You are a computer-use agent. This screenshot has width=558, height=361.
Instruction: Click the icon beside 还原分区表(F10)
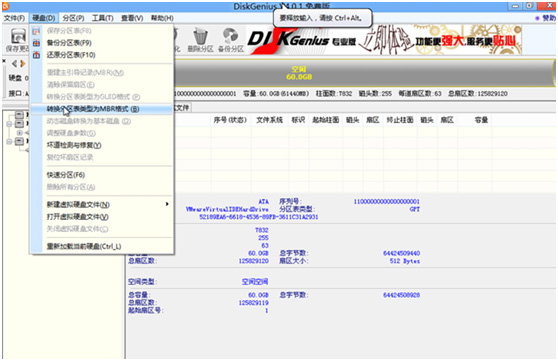[36, 55]
